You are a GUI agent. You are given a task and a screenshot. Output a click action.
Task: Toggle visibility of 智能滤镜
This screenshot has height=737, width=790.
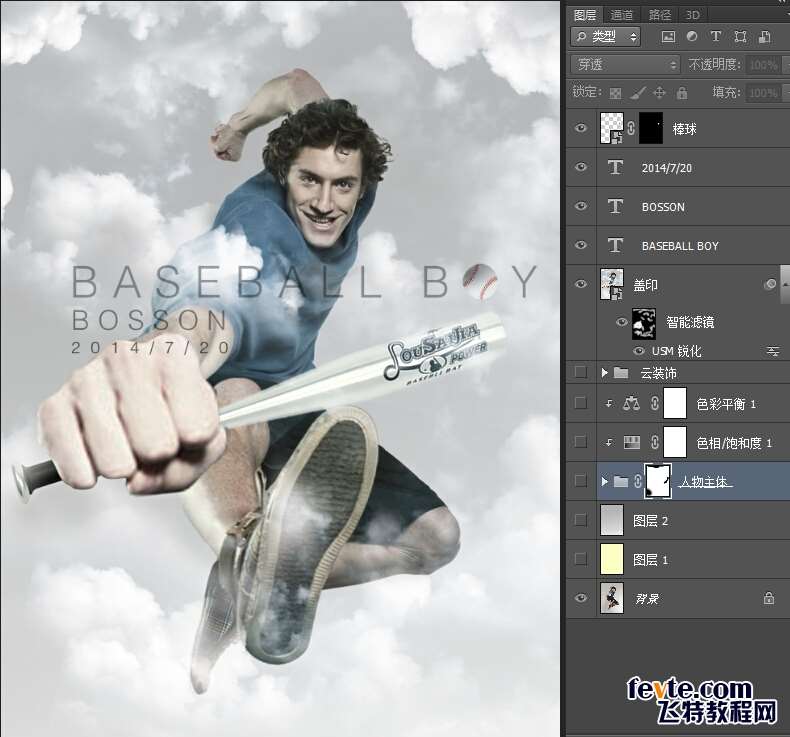coord(622,322)
